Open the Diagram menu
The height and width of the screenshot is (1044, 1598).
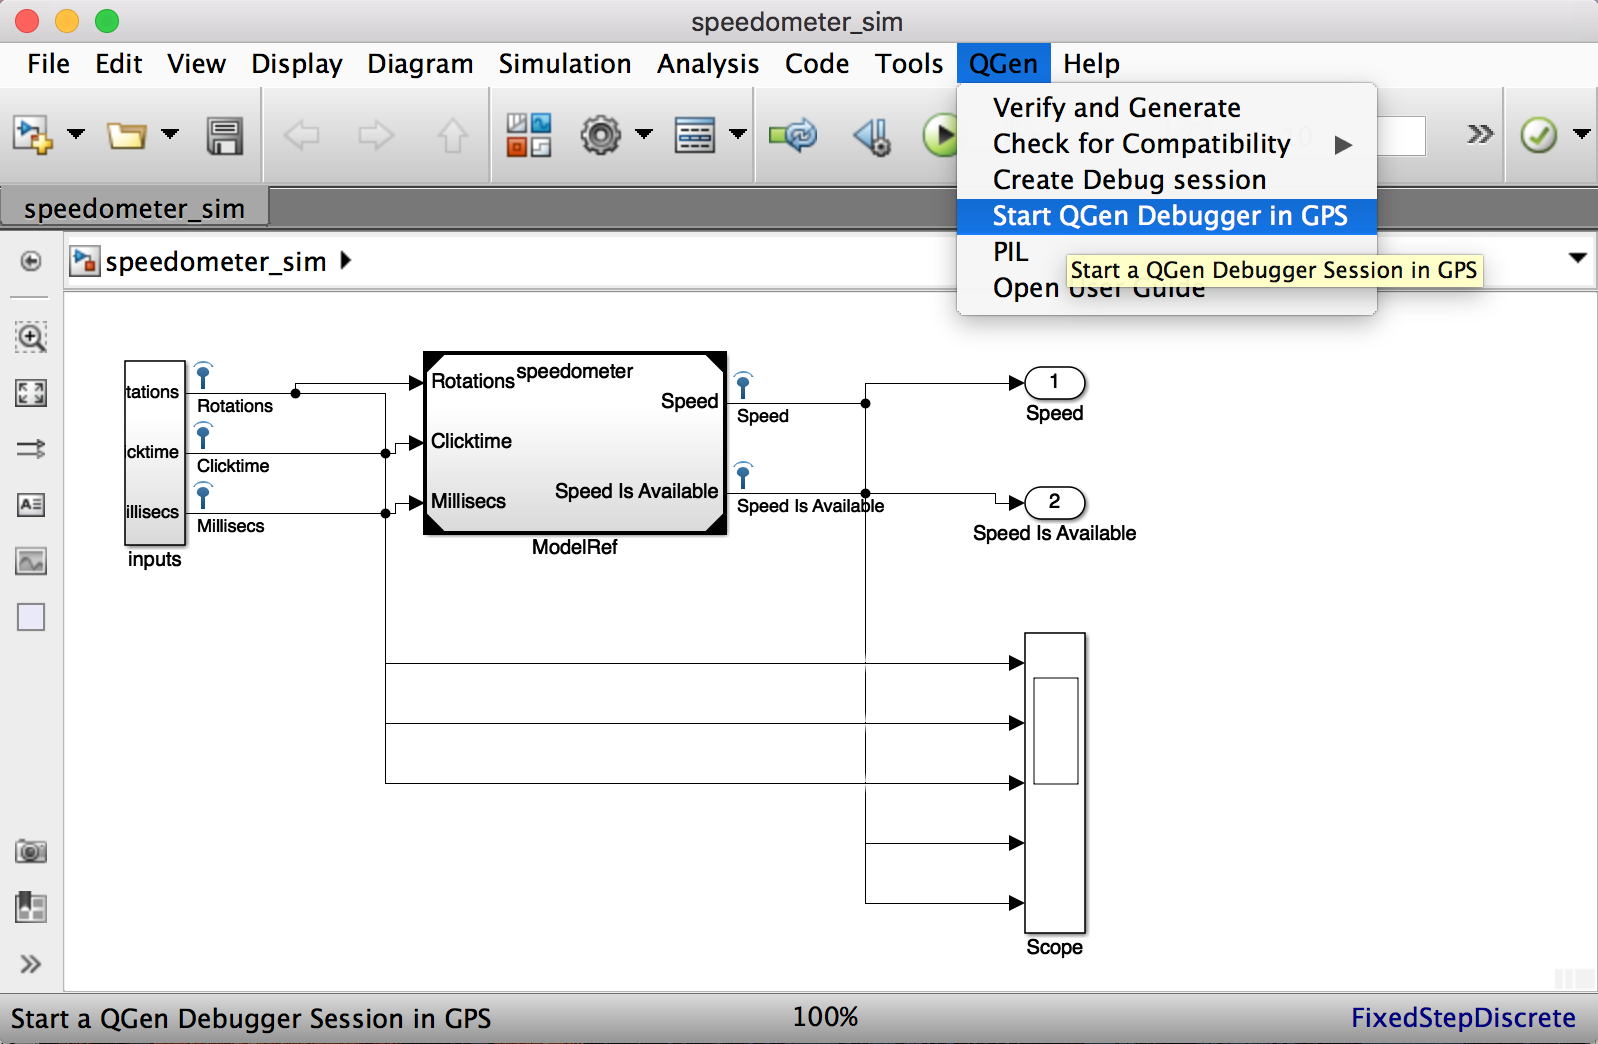click(420, 64)
